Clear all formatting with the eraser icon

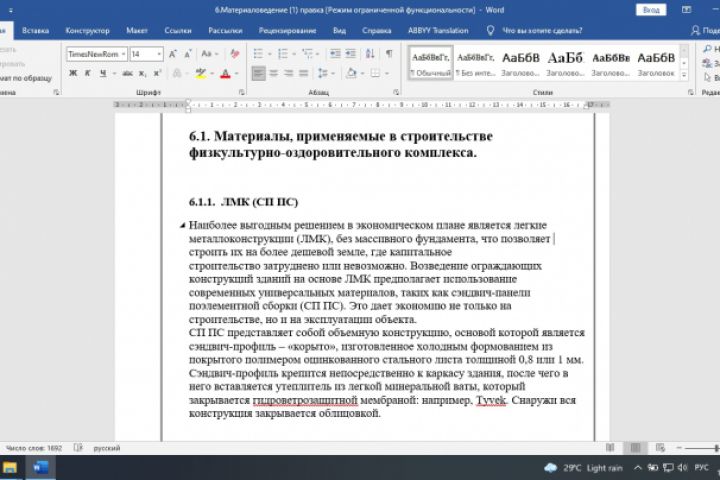[x=235, y=54]
